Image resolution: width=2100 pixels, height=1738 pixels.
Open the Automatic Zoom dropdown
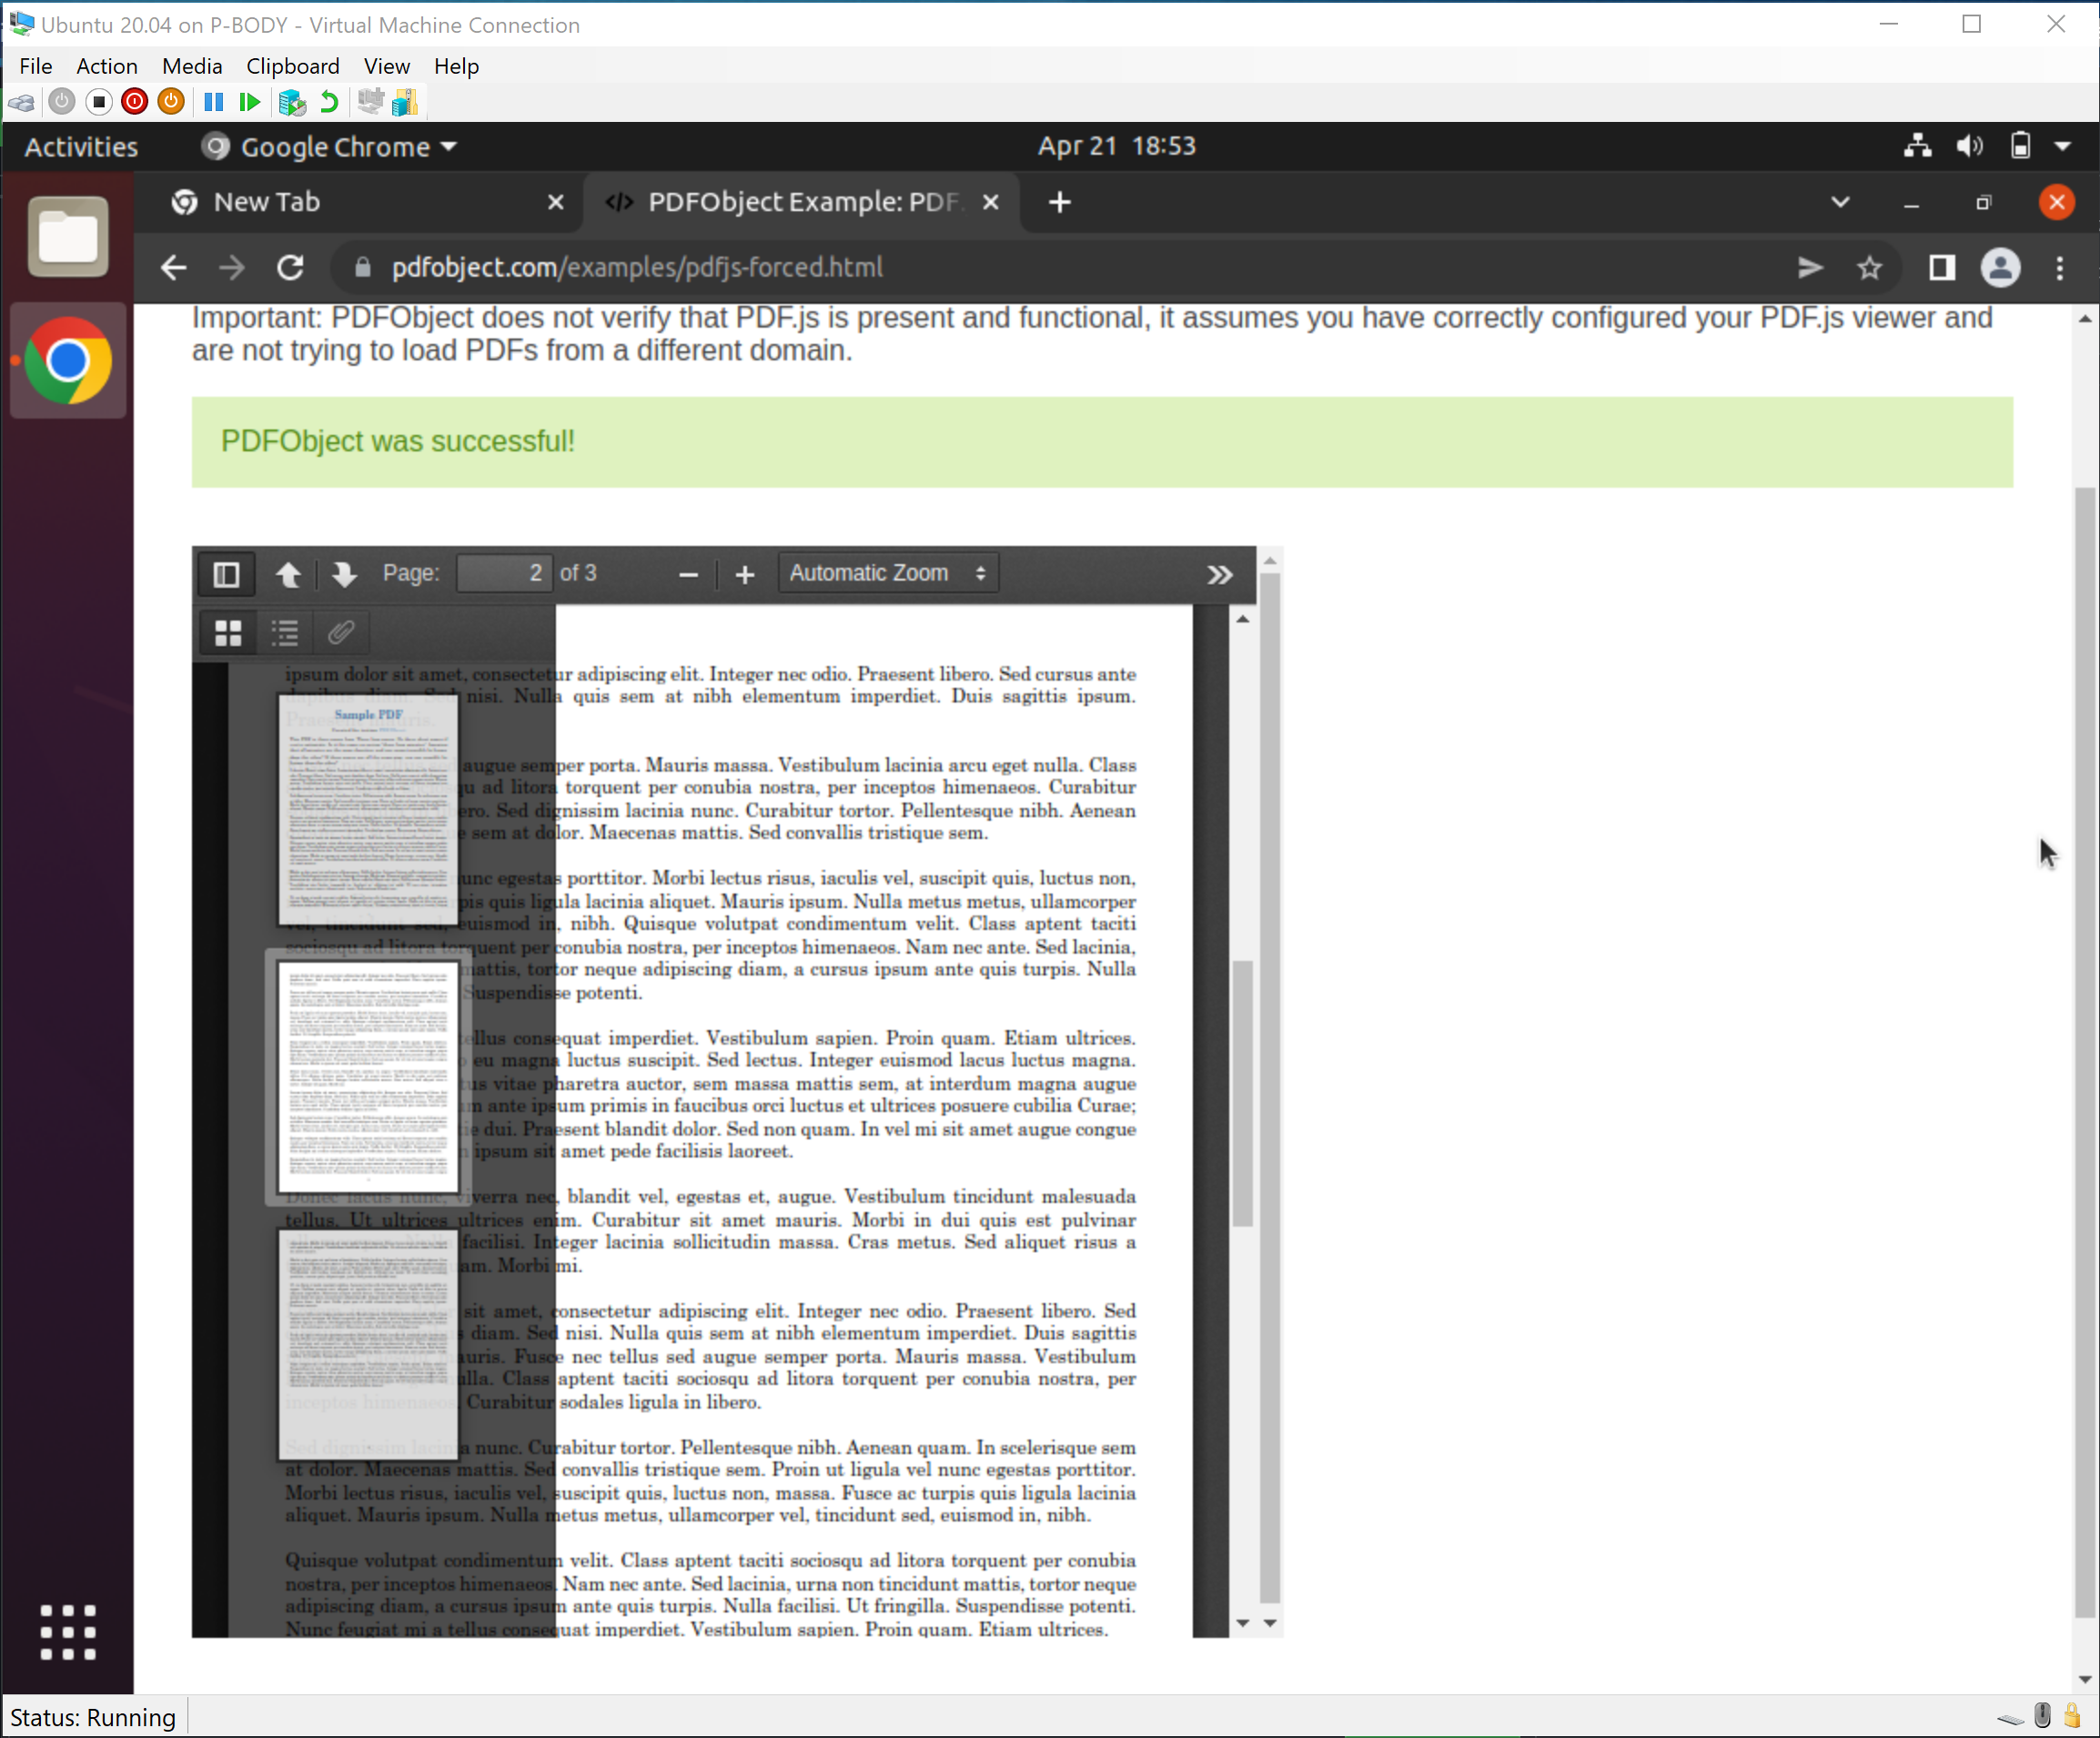coord(886,573)
